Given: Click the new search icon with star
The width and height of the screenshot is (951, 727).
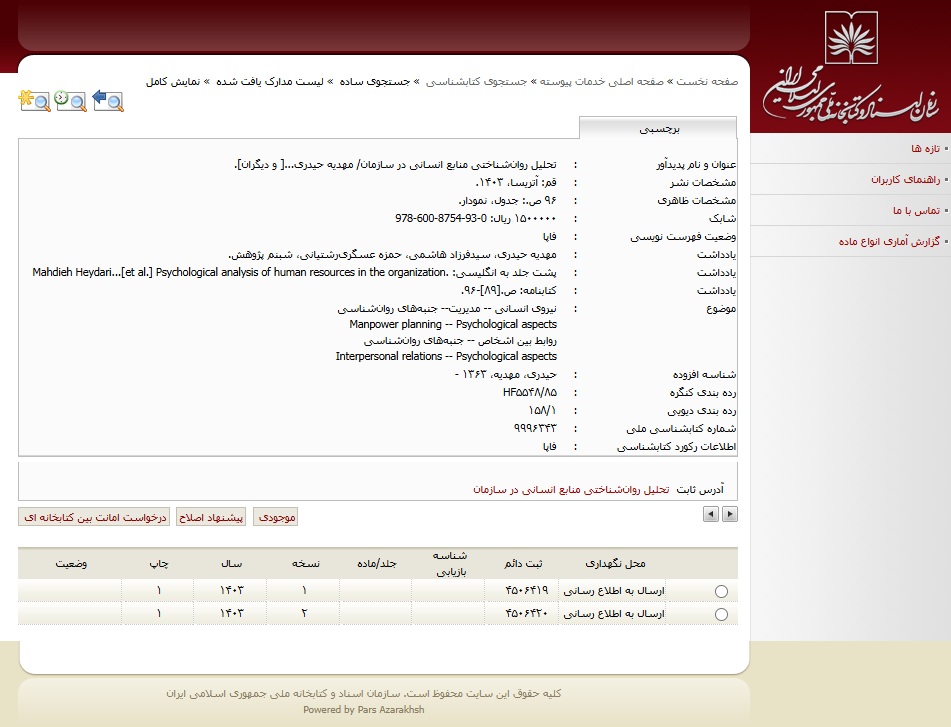Looking at the screenshot, I should click(x=34, y=100).
